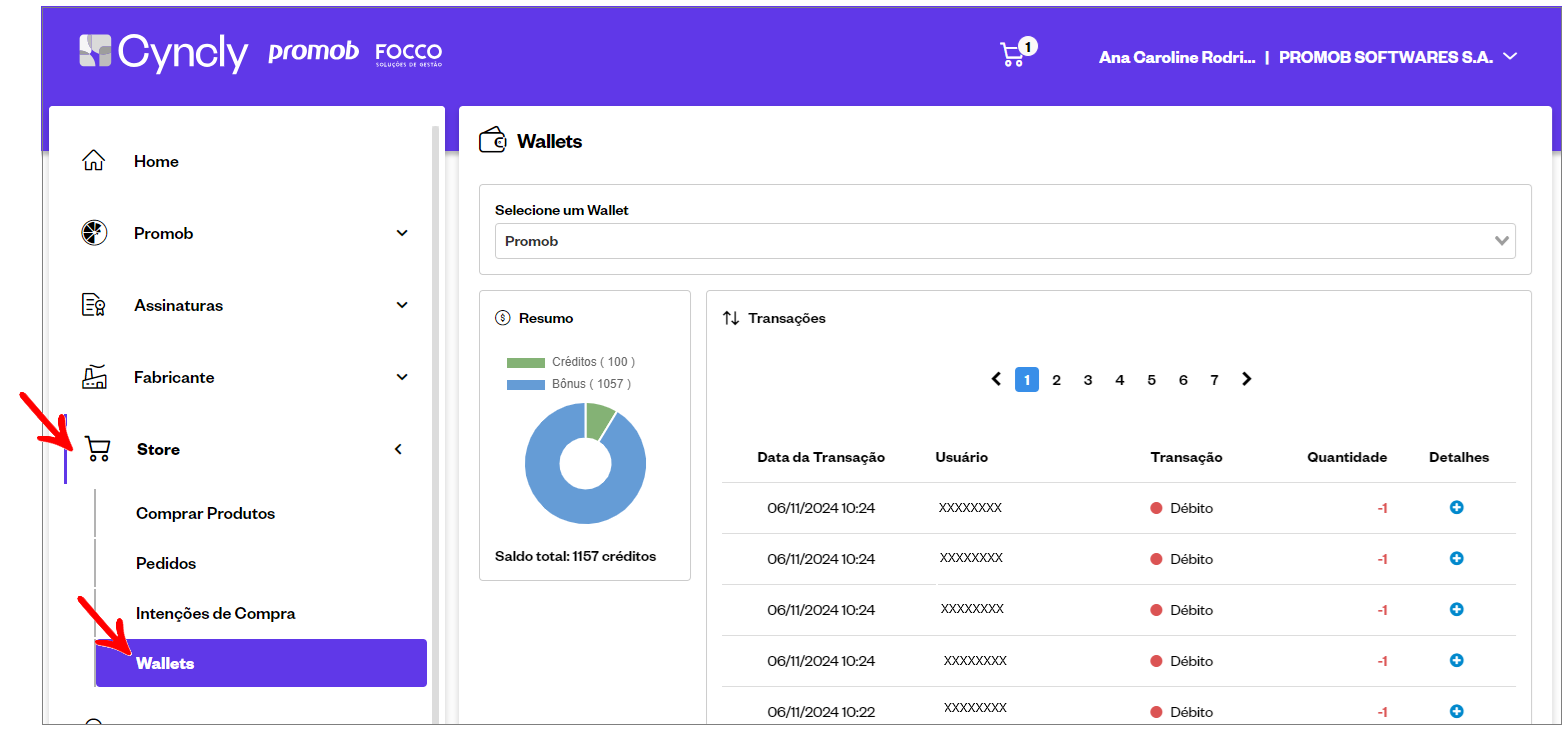Toggle the green Créditos legend swatch

coord(525,362)
